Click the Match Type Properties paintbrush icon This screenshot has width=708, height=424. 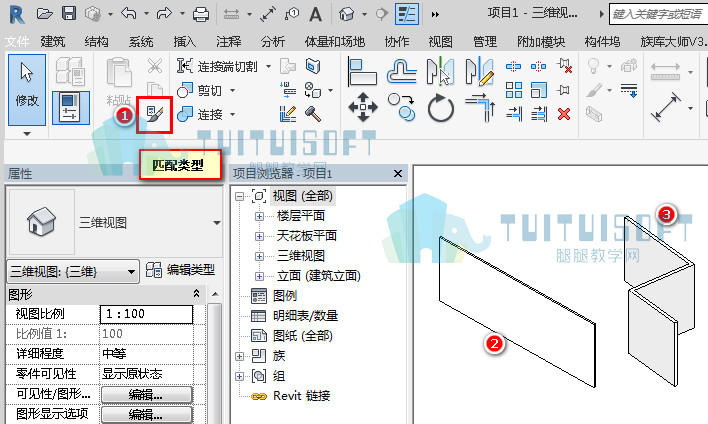[x=154, y=114]
